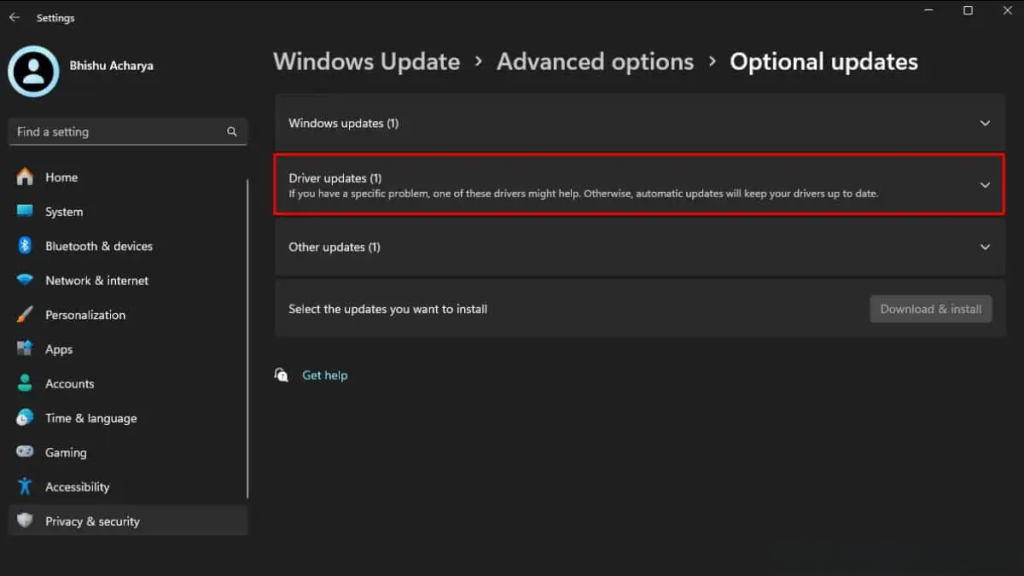The width and height of the screenshot is (1024, 576).
Task: Click the Accessibility figure icon
Action: coord(25,487)
